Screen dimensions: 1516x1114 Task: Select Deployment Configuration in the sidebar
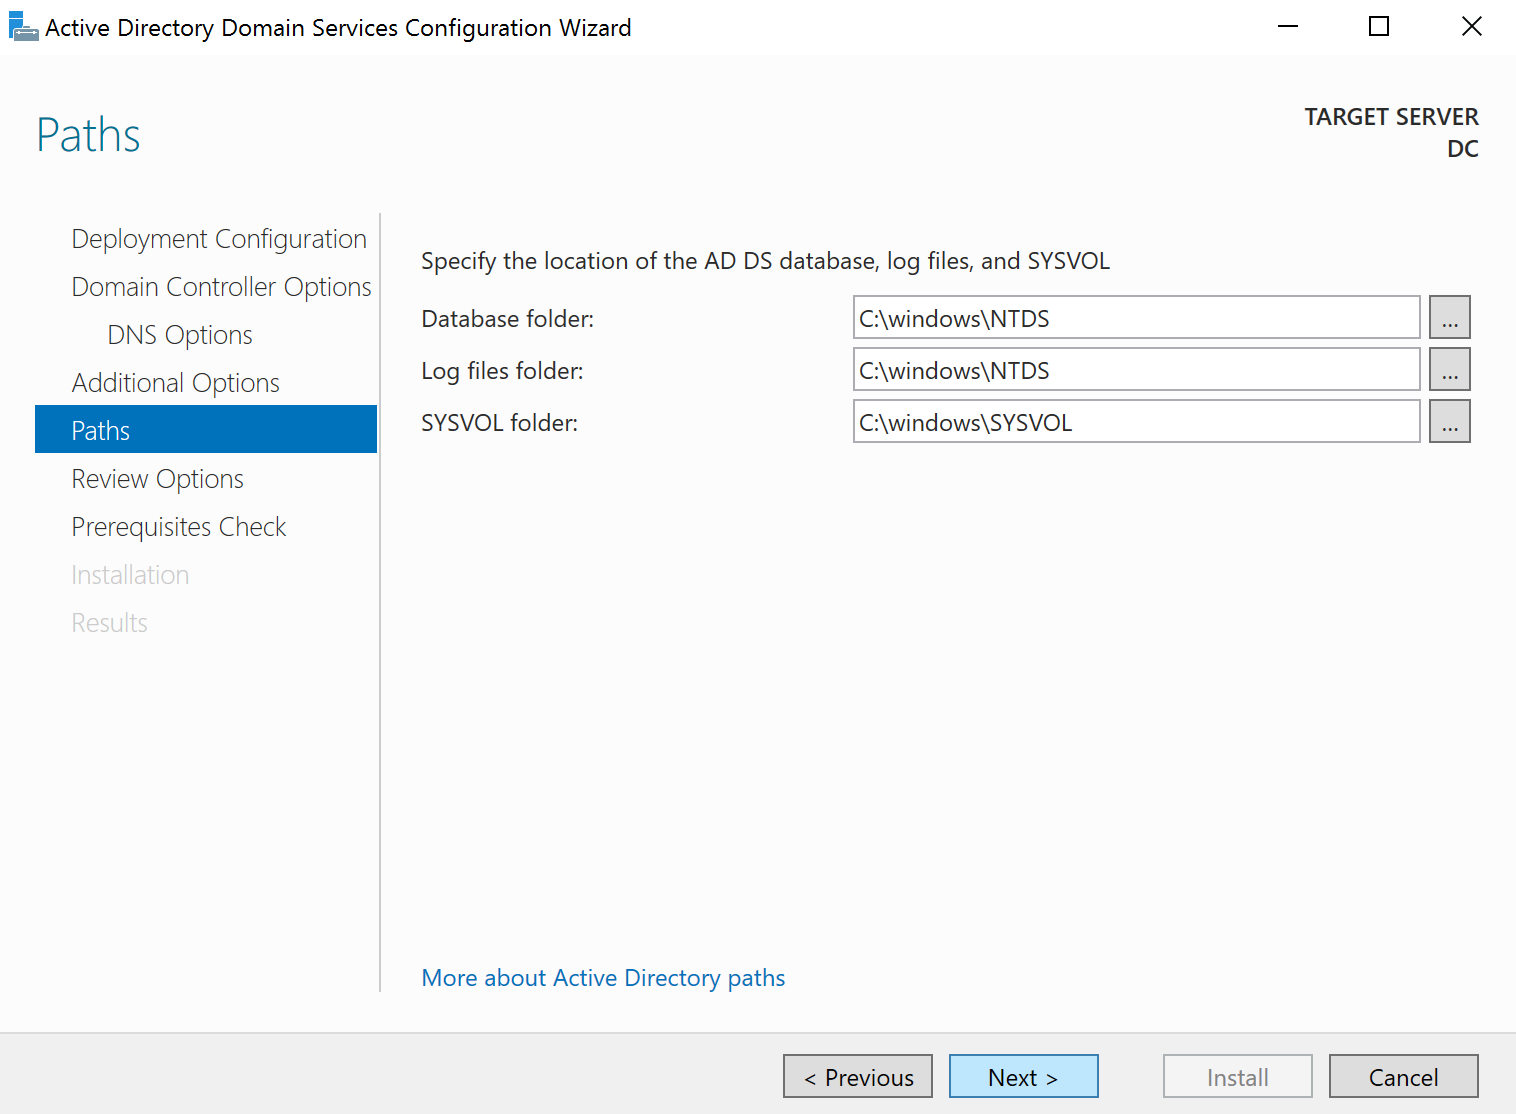[218, 239]
